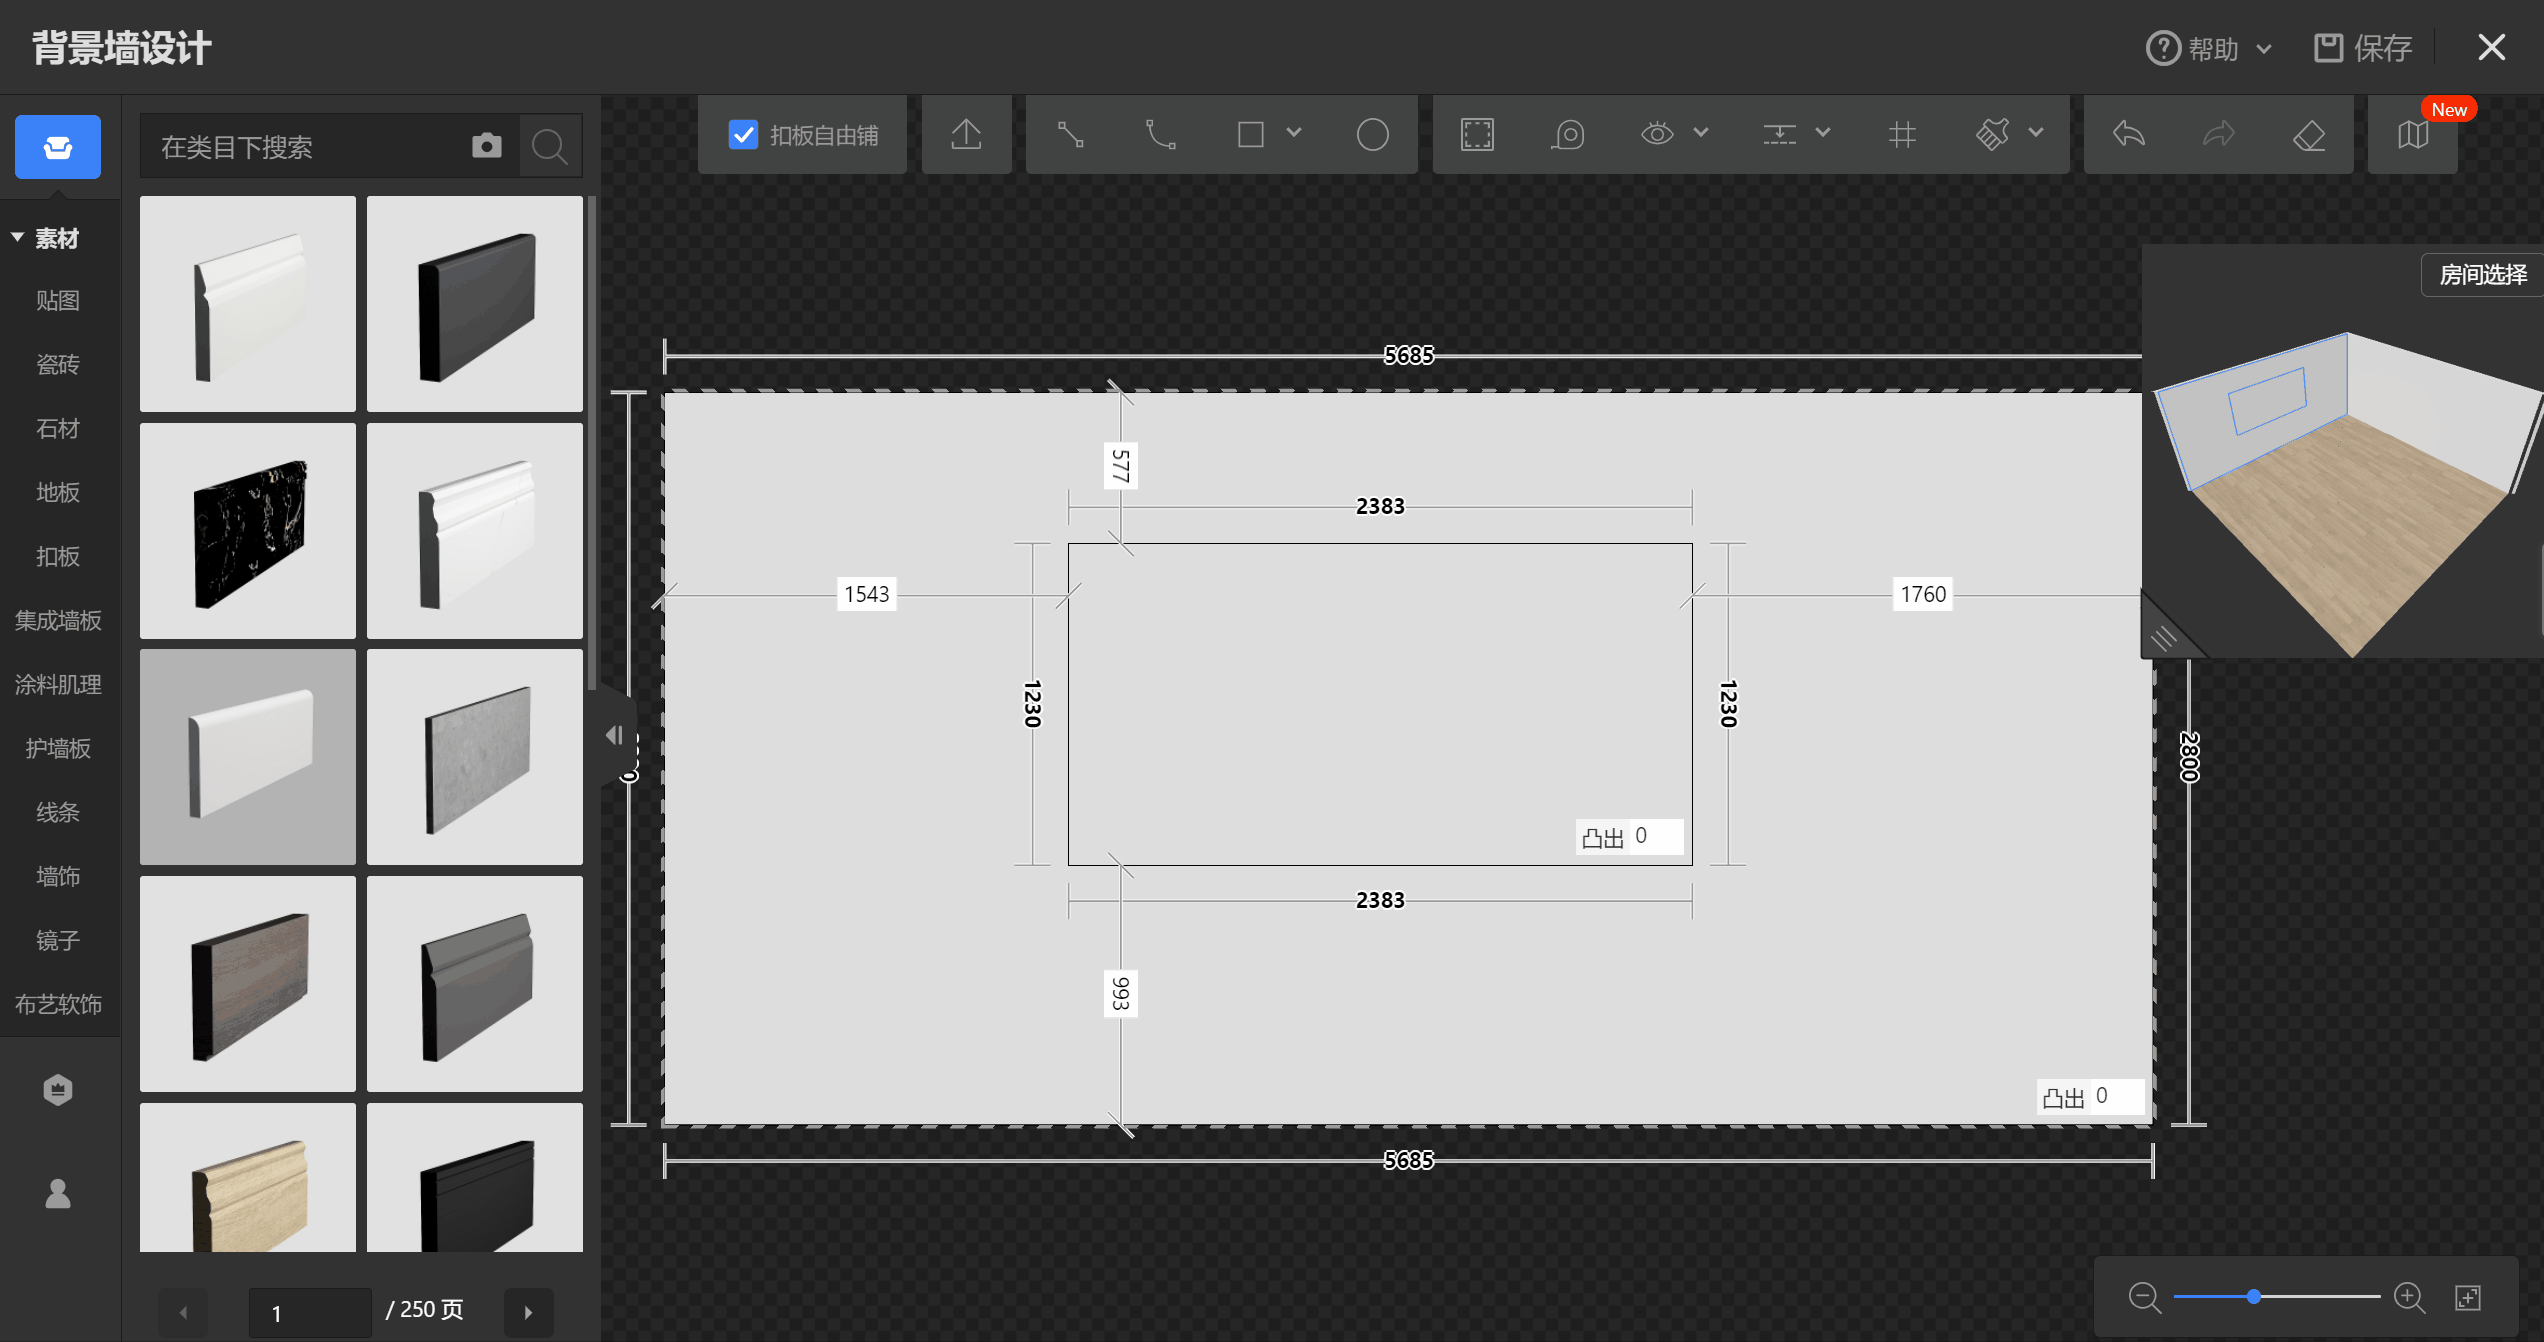Collapse the 素材 category tree

[x=18, y=238]
